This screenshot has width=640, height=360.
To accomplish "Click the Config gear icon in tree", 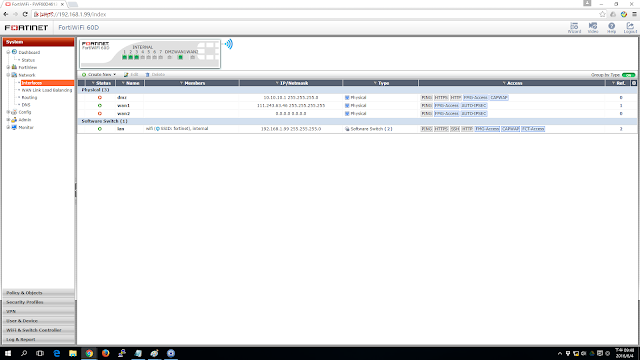I will pyautogui.click(x=14, y=111).
